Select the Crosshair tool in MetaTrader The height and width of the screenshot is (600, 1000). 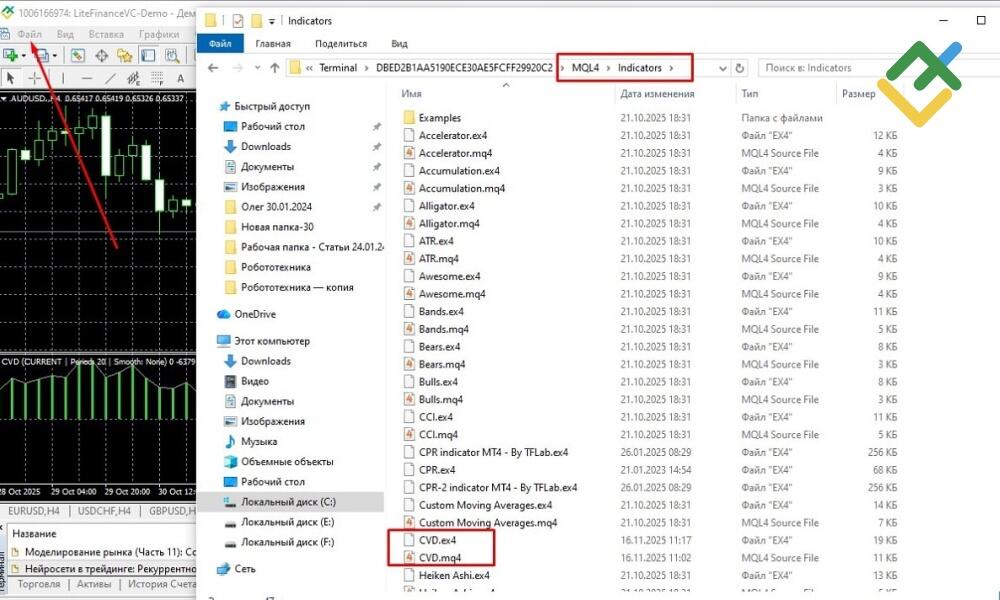[34, 78]
